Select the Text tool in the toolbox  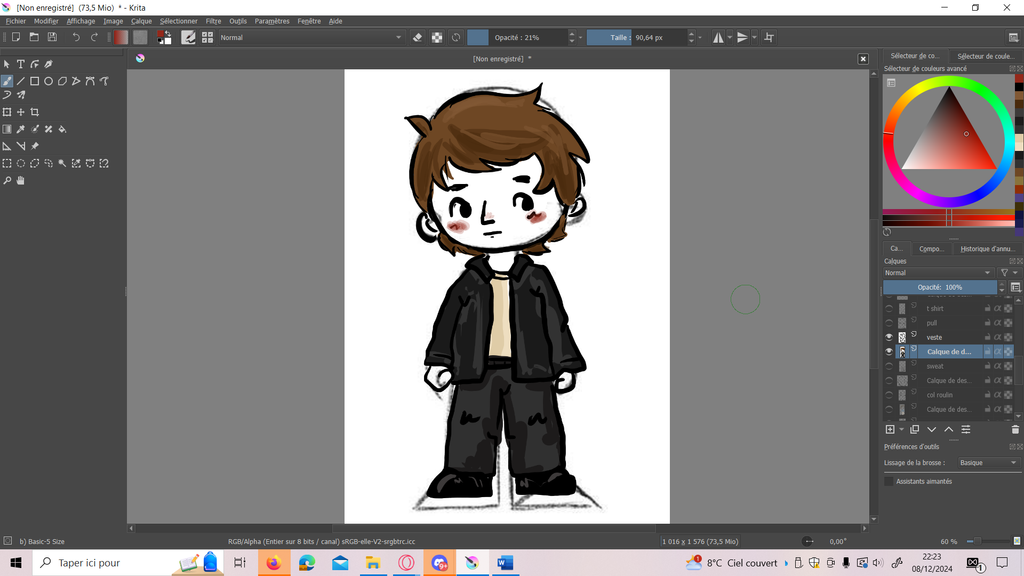pyautogui.click(x=20, y=64)
